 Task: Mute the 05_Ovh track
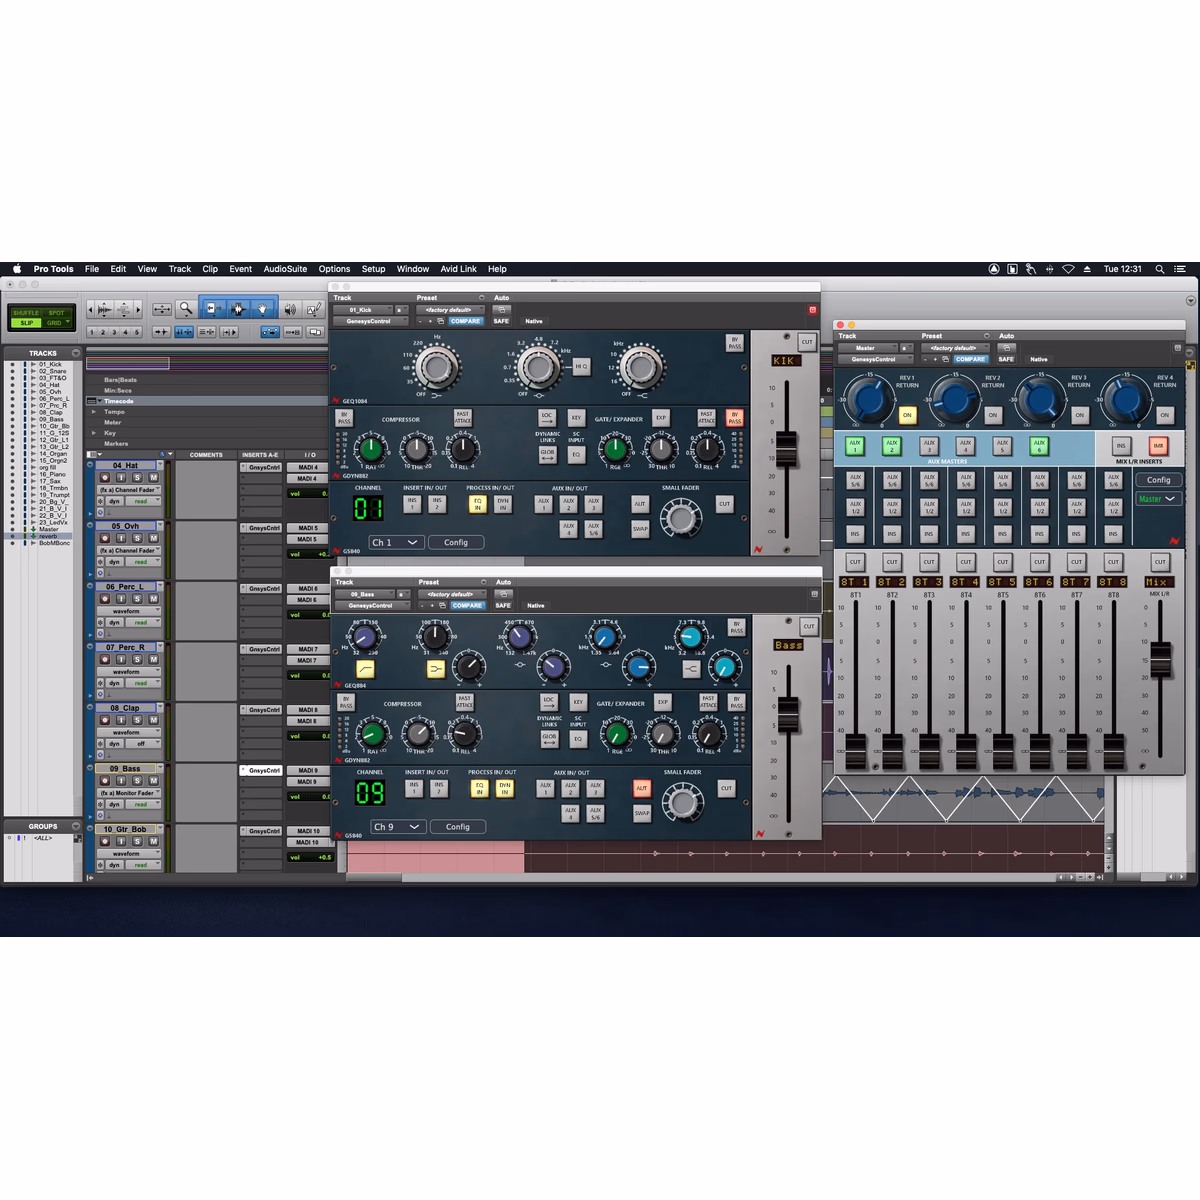click(x=153, y=538)
